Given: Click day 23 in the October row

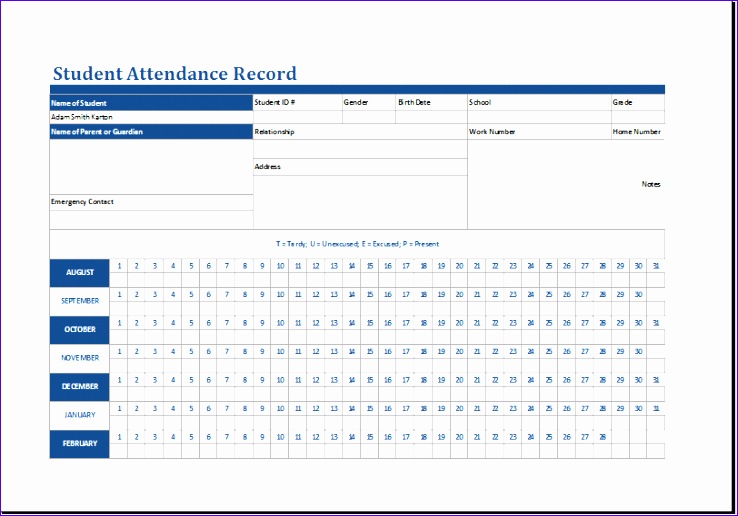Looking at the screenshot, I should (513, 323).
